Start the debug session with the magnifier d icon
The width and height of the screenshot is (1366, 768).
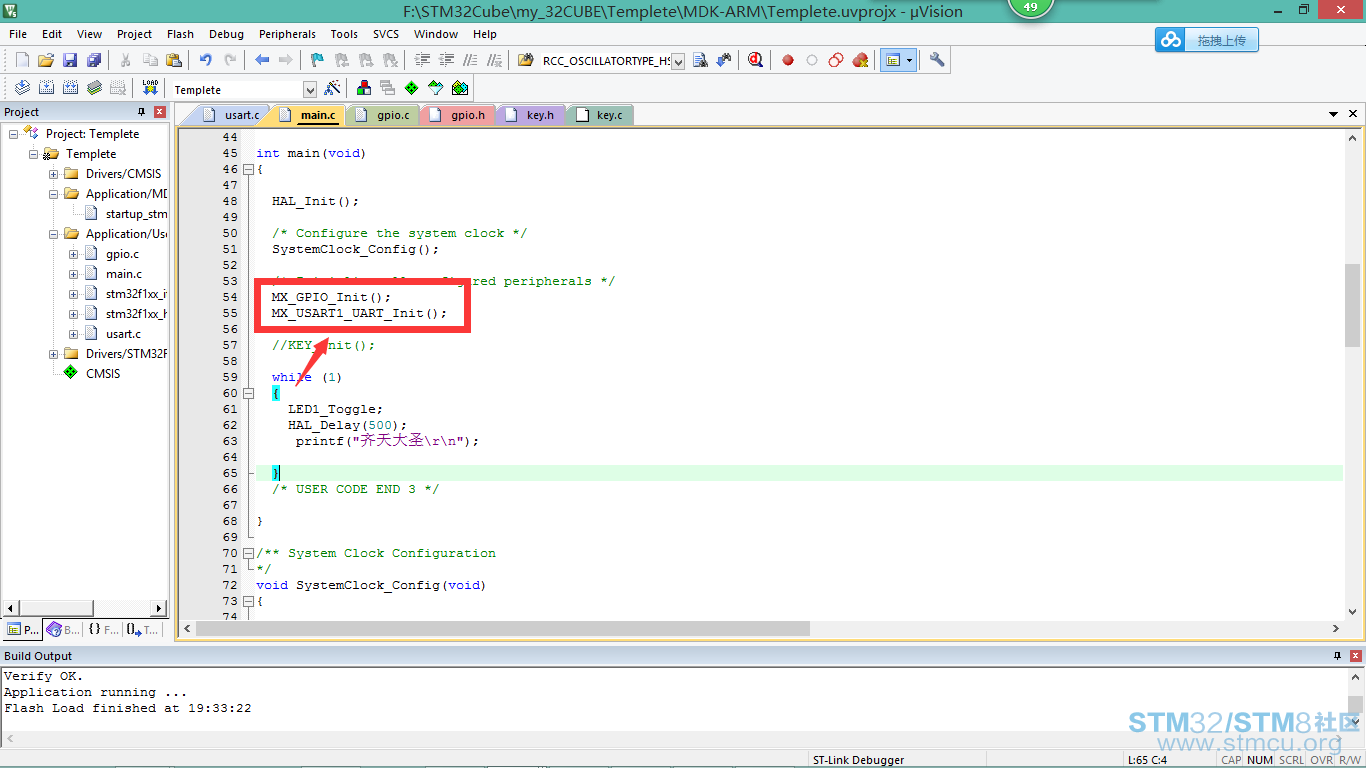(x=755, y=60)
